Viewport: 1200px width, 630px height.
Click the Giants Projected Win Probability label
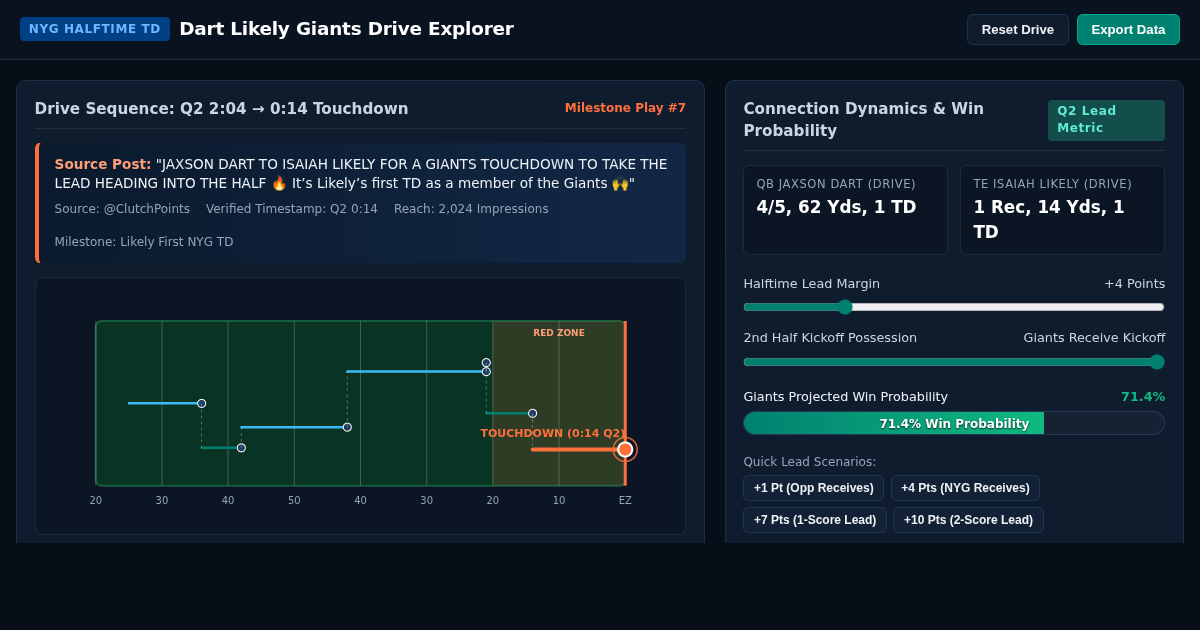tap(845, 397)
